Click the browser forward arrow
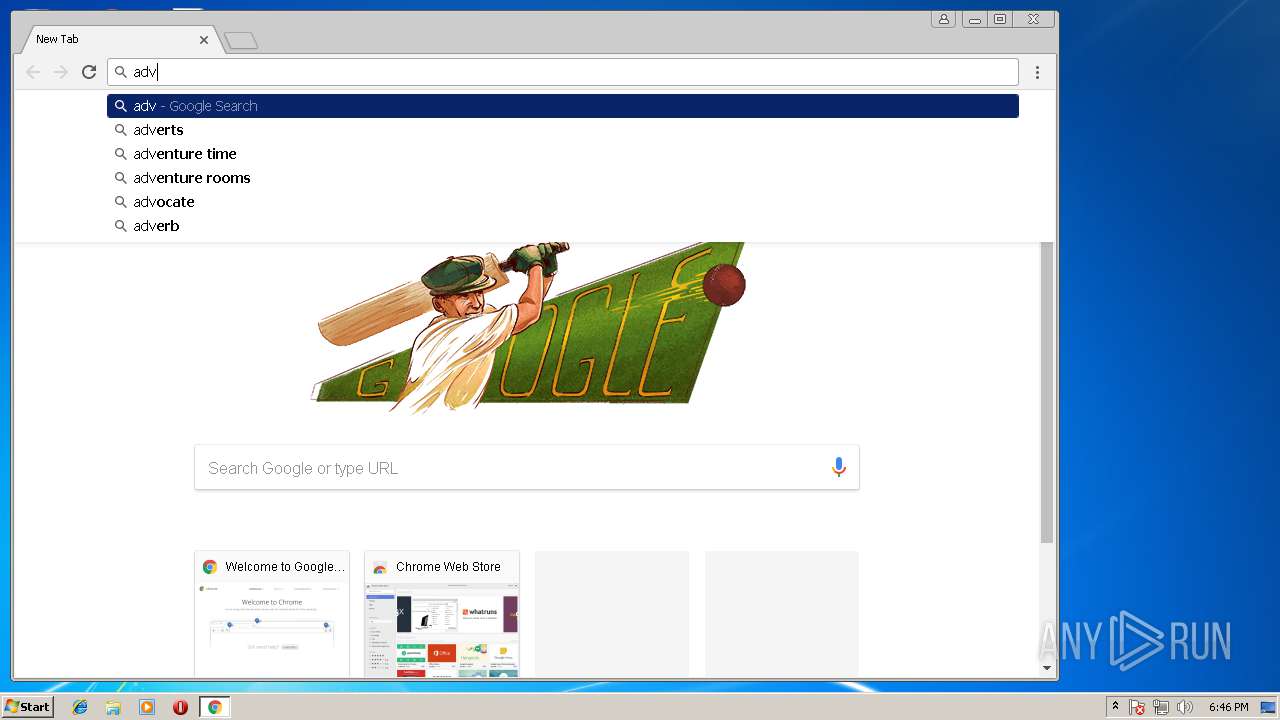Screen dimensions: 1280x720 pos(61,72)
